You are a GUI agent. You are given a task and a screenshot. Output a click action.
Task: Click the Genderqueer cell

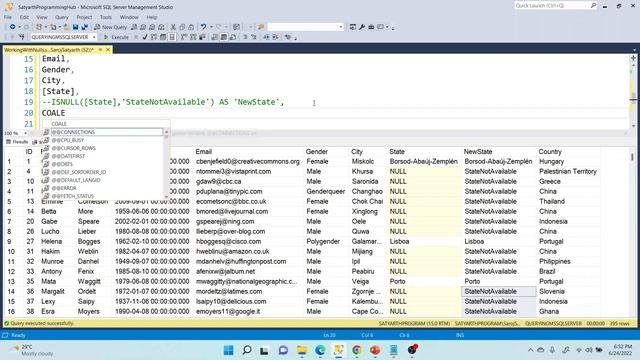325,191
